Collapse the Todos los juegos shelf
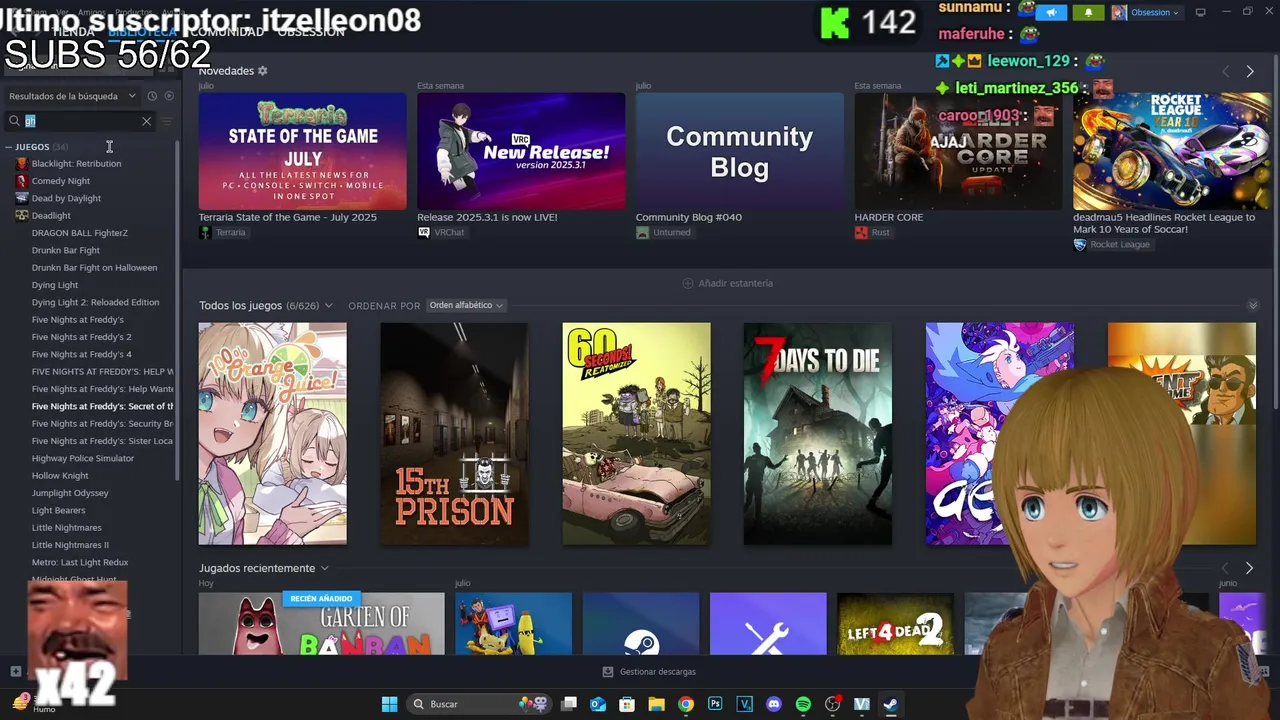 1252,306
